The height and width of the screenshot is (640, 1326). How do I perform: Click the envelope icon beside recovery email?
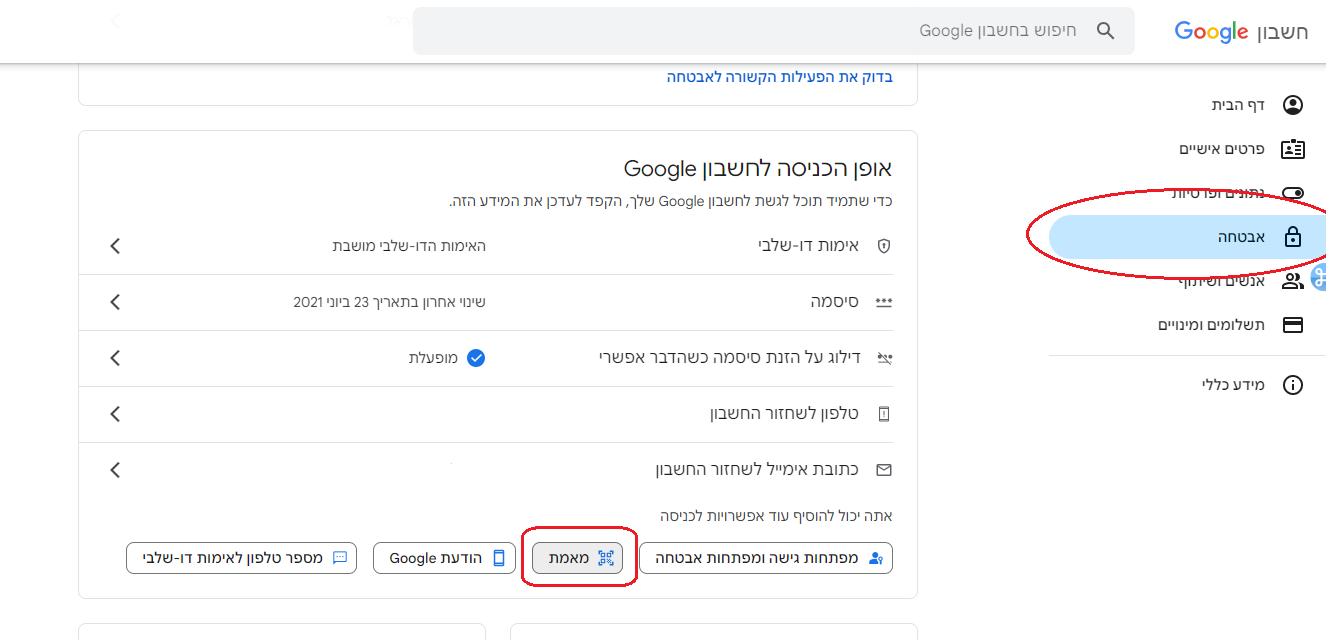tap(883, 470)
